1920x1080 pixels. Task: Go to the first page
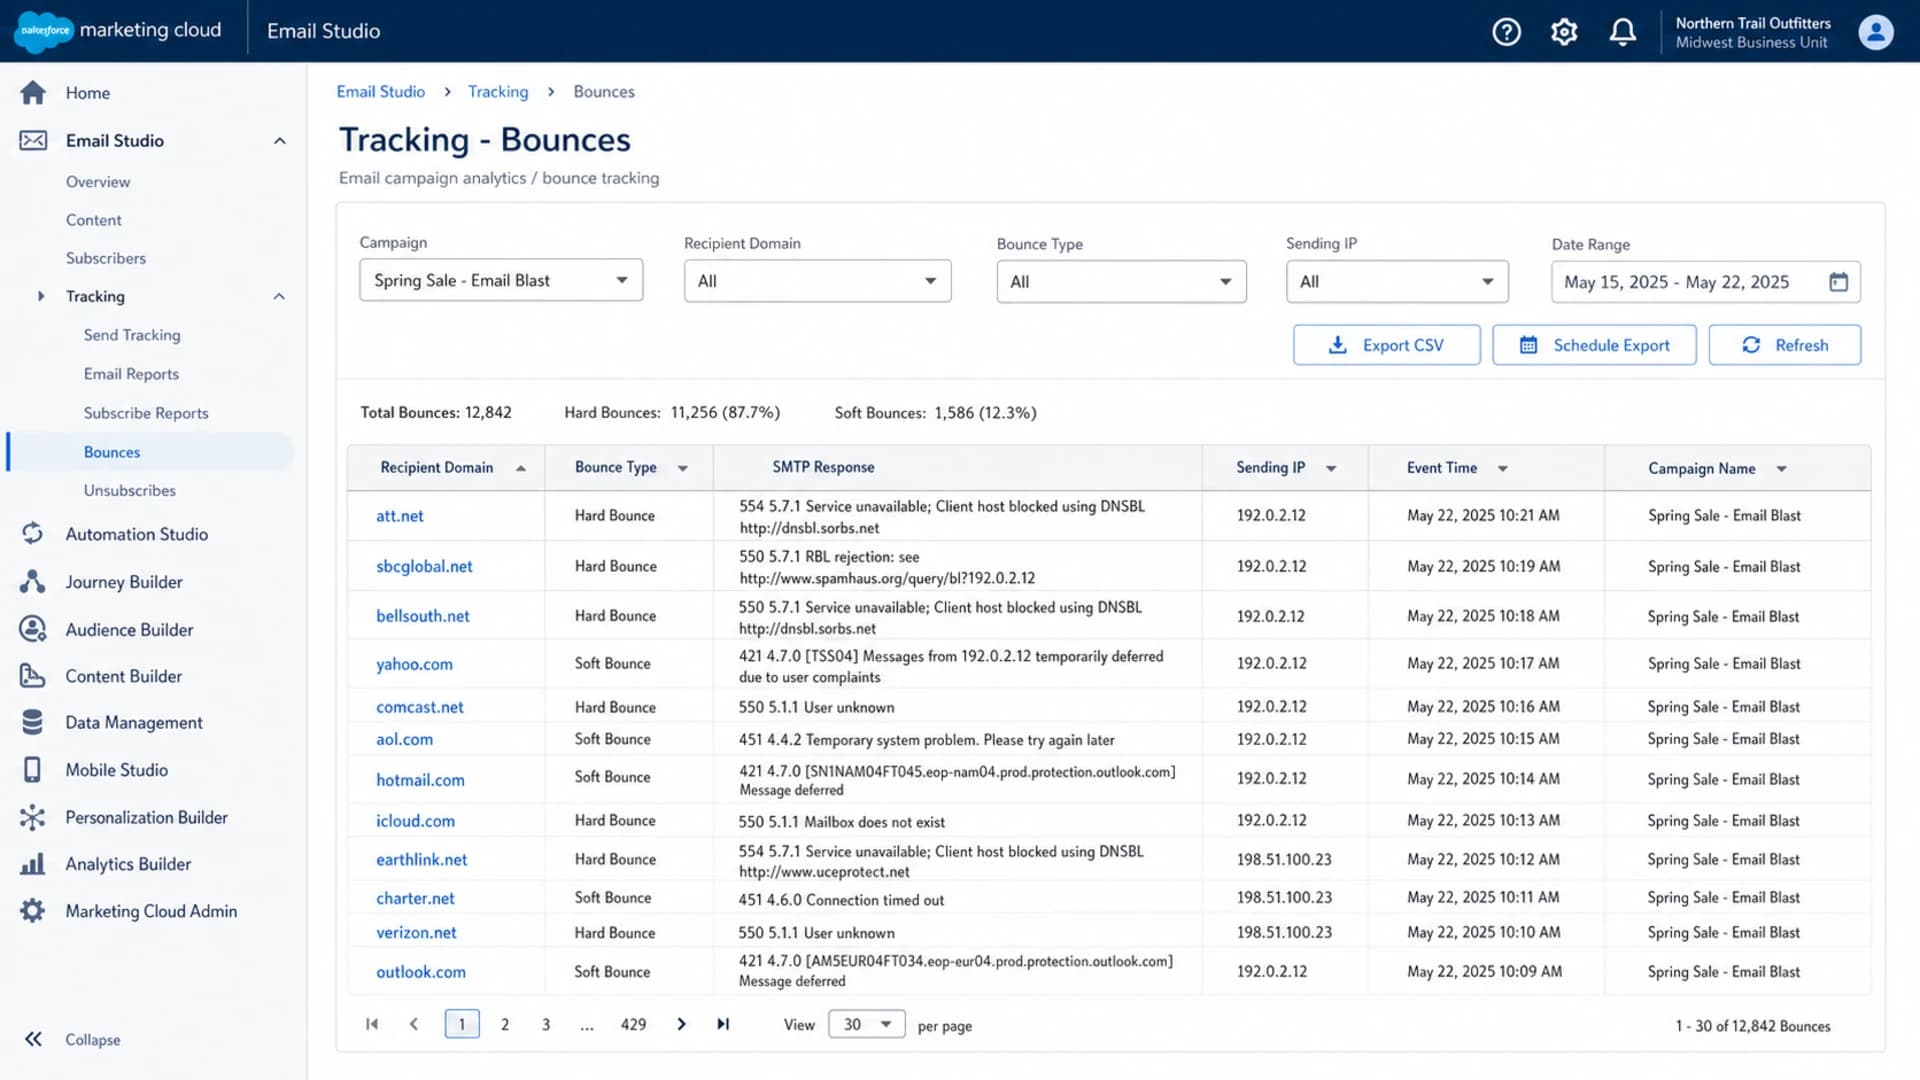372,1024
